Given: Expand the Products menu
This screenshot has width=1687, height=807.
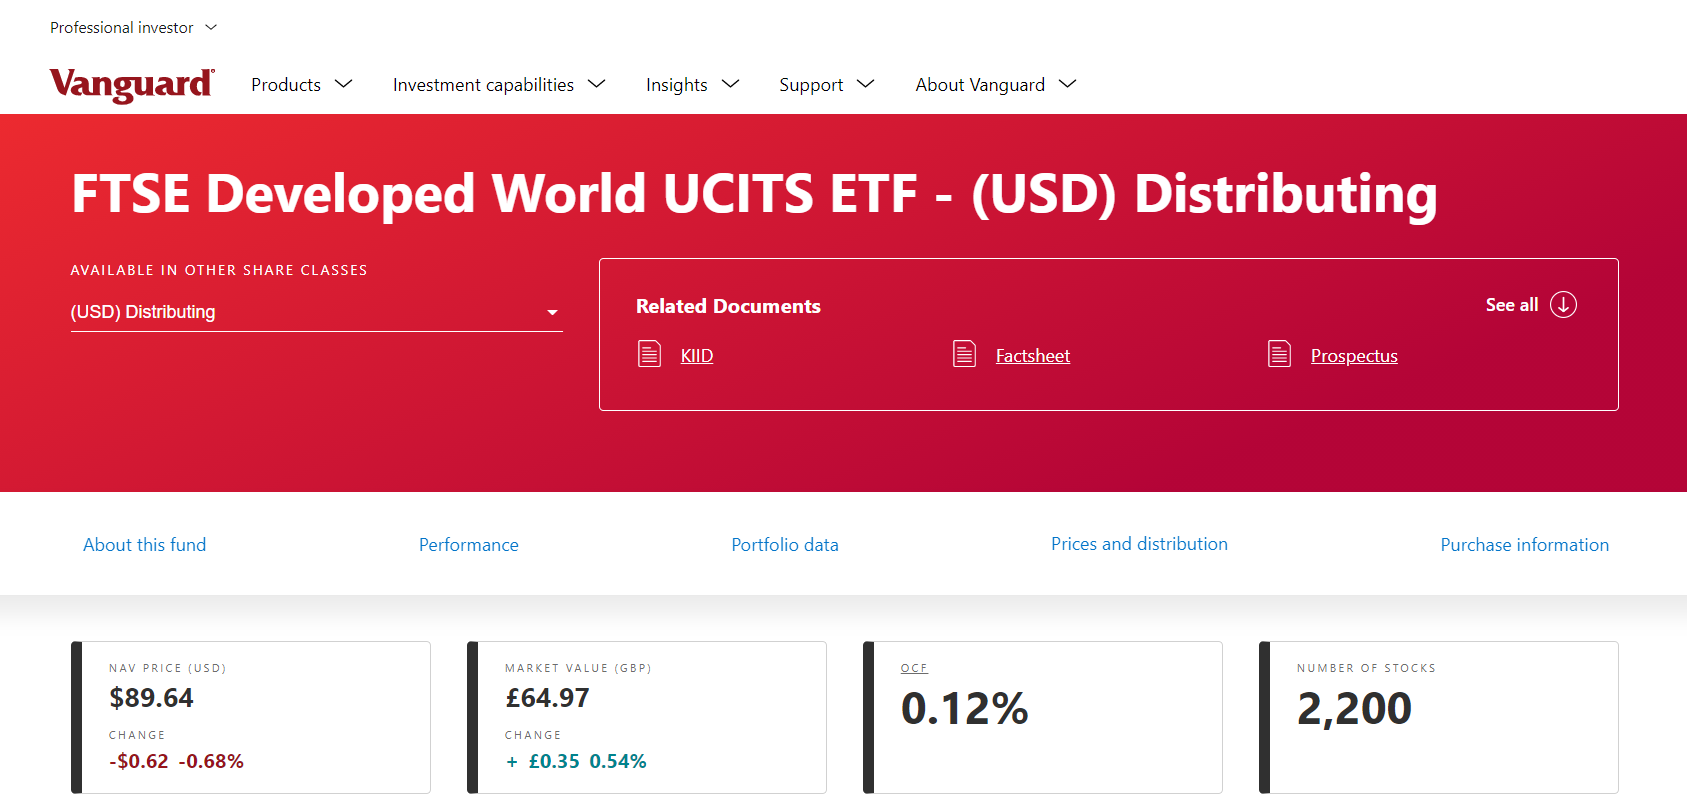Looking at the screenshot, I should (301, 85).
